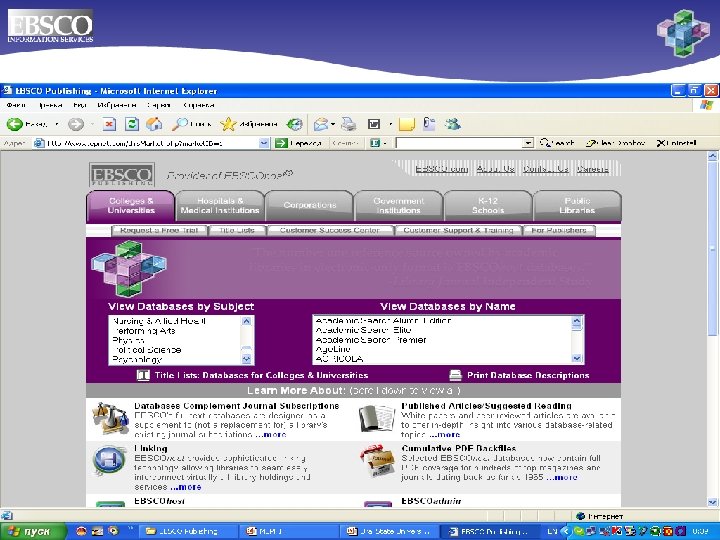Refresh the page with green arrows icon
Viewport: 720px width, 540px height.
coord(132,124)
